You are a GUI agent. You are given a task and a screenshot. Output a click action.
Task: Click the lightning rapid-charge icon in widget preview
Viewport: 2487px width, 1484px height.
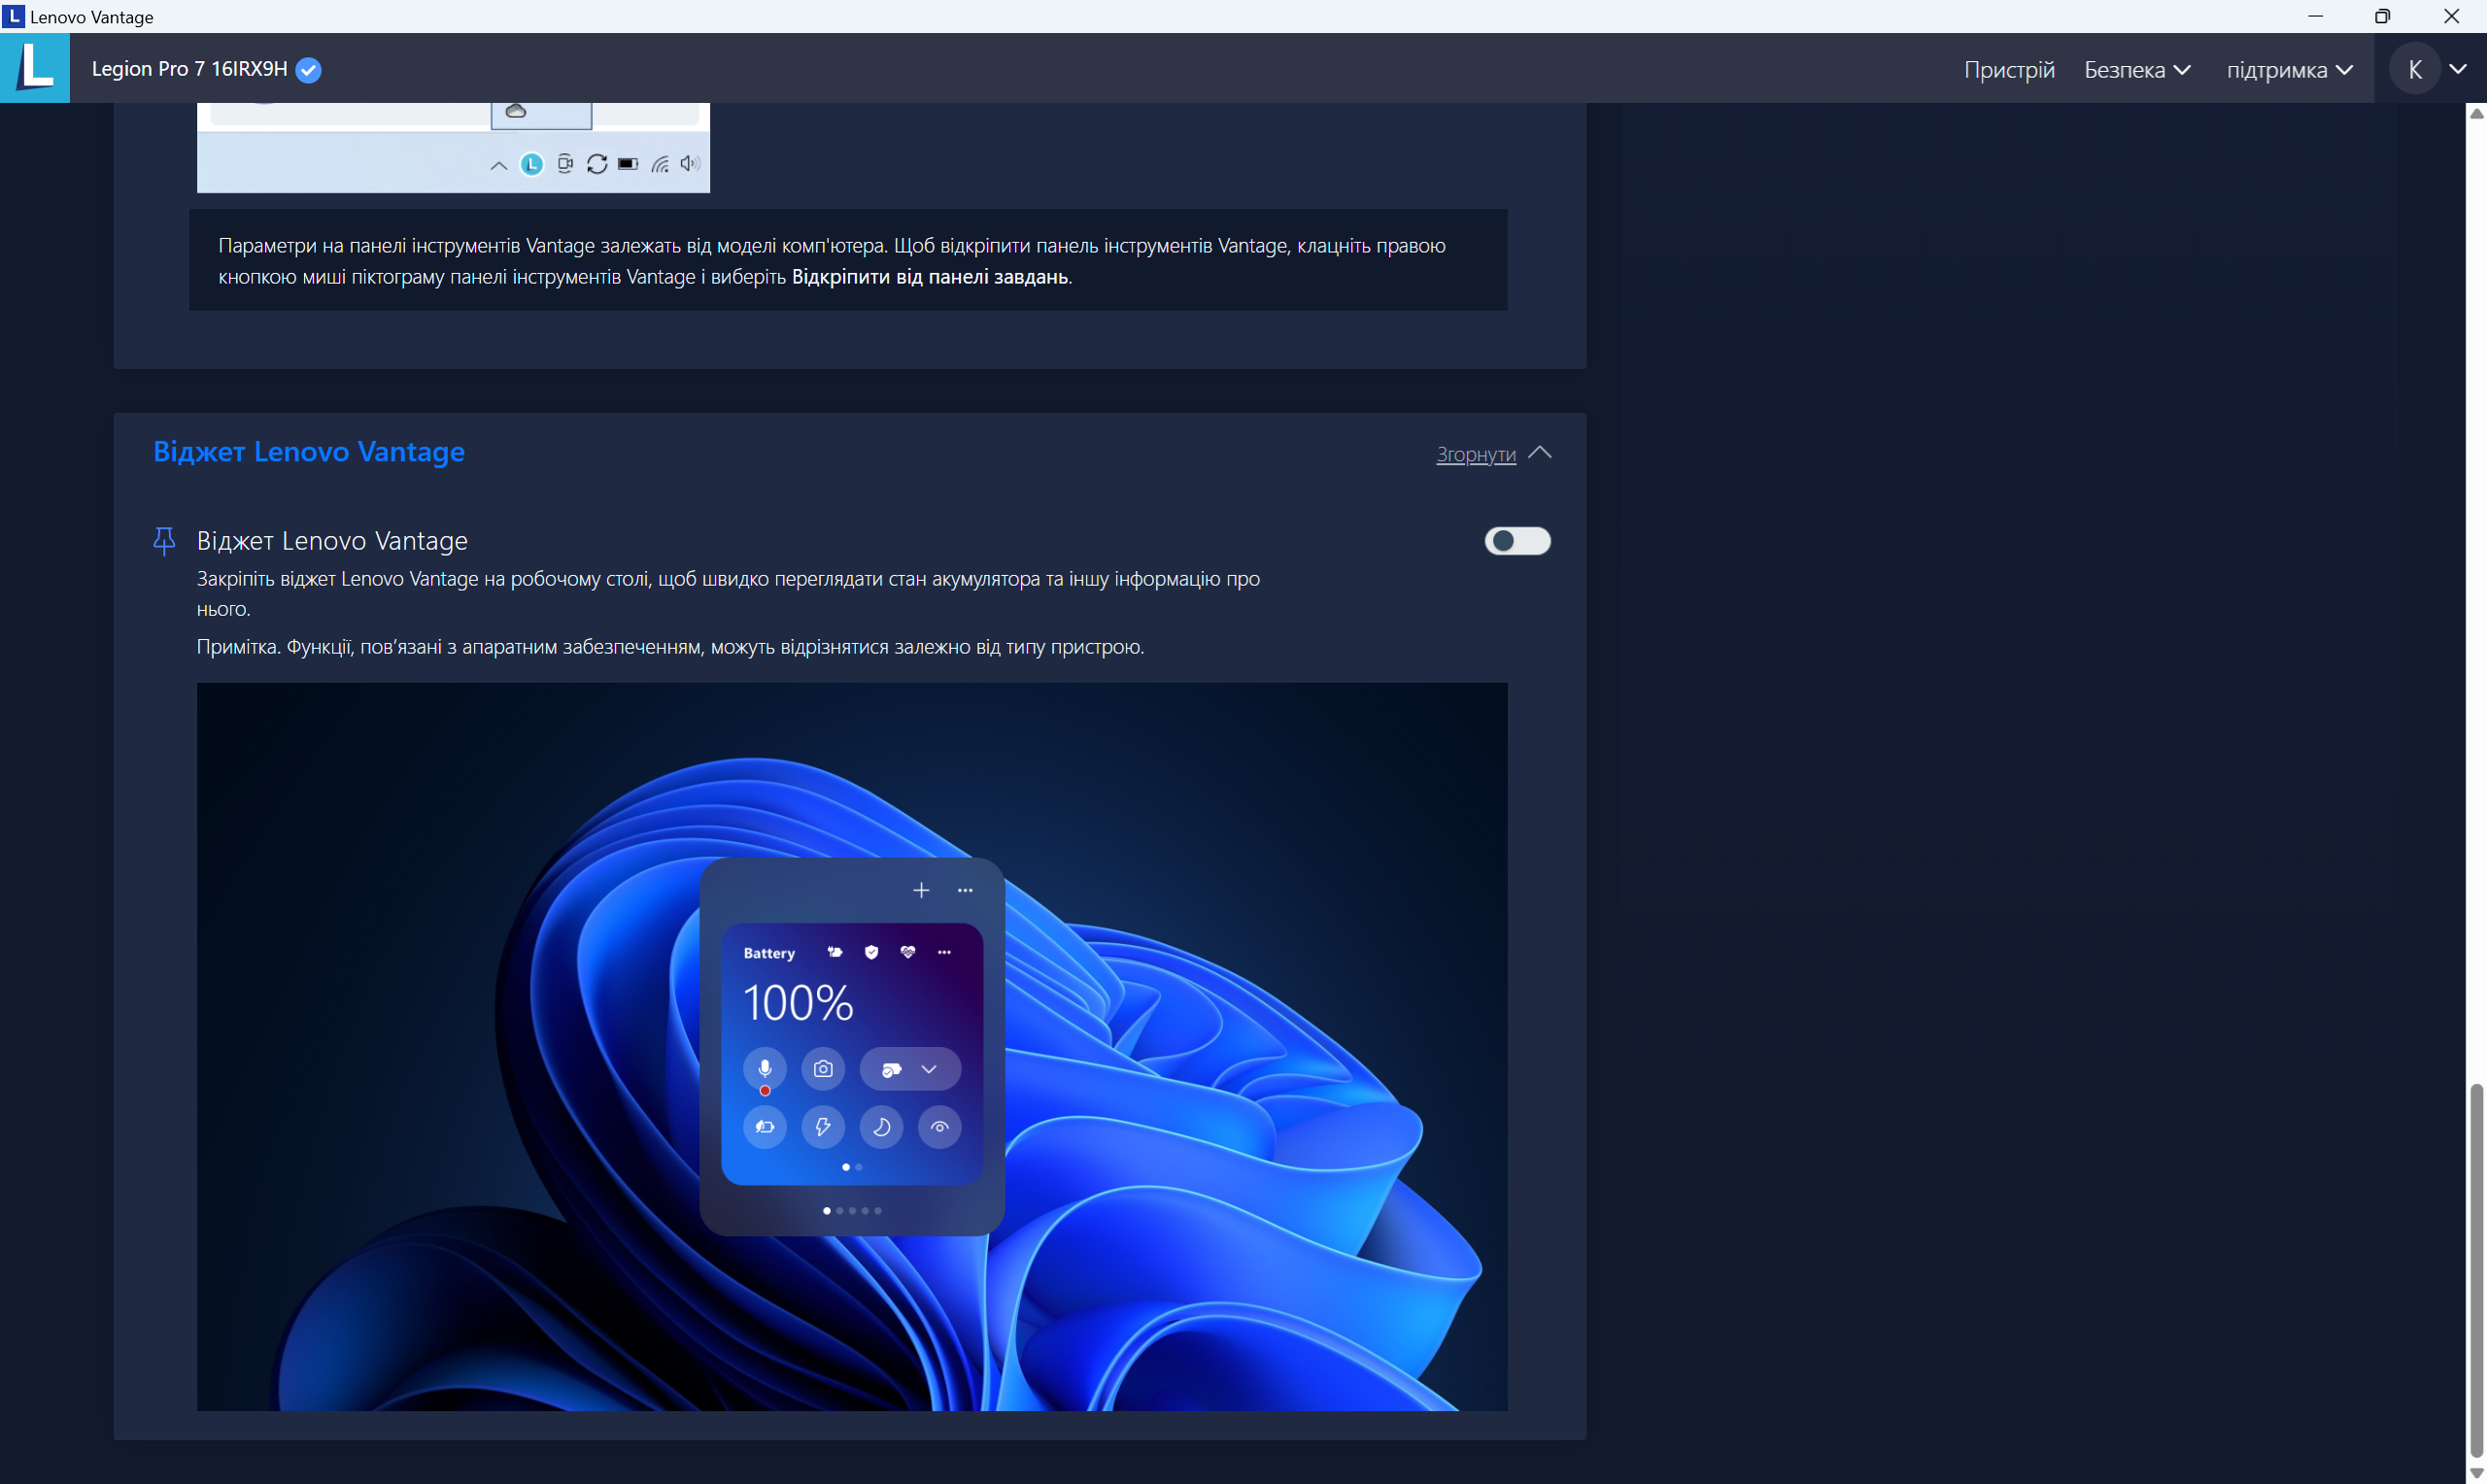(x=822, y=1127)
